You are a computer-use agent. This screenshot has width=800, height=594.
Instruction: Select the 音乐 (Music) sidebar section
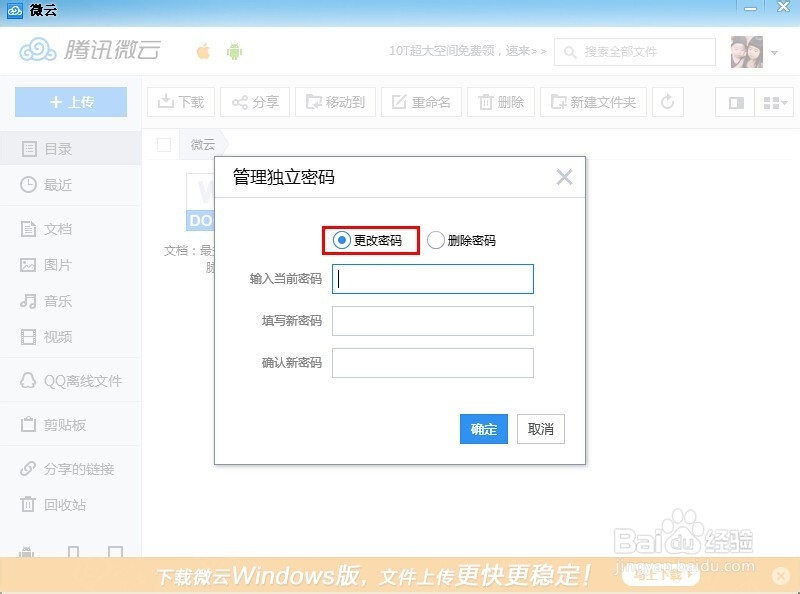coord(57,300)
